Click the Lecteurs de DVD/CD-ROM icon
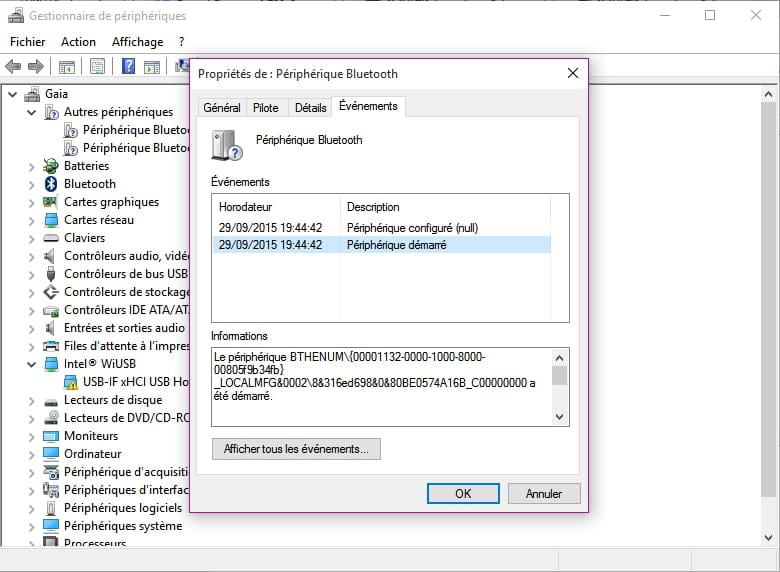This screenshot has width=780, height=572. 51,418
